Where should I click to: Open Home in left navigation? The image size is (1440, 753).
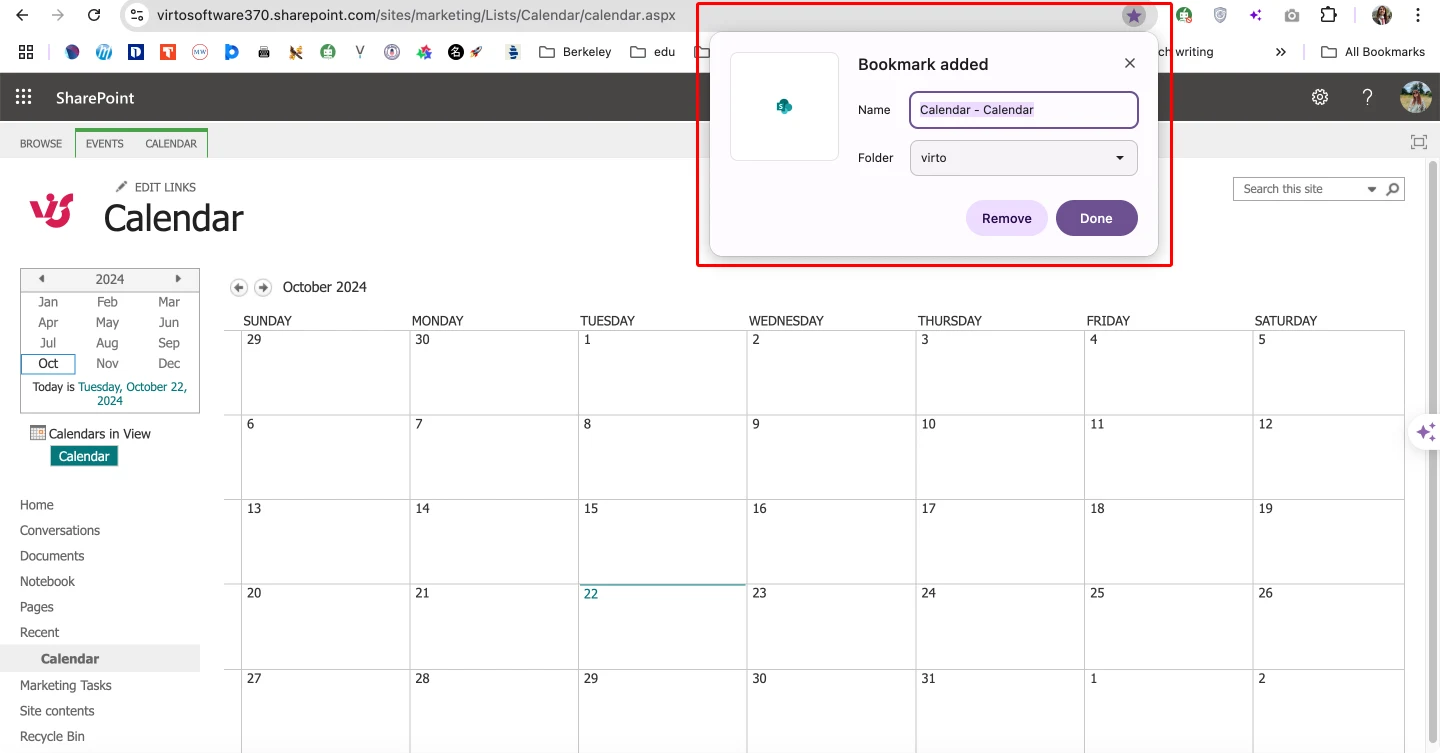click(37, 505)
